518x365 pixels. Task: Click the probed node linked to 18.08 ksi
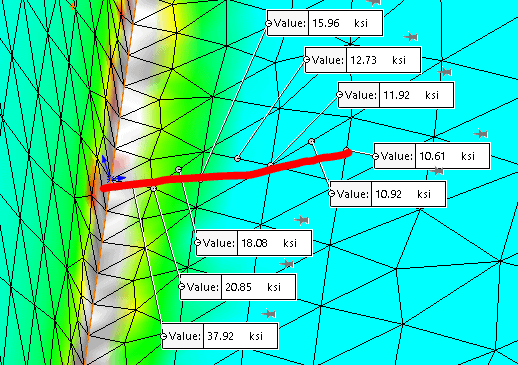point(179,170)
